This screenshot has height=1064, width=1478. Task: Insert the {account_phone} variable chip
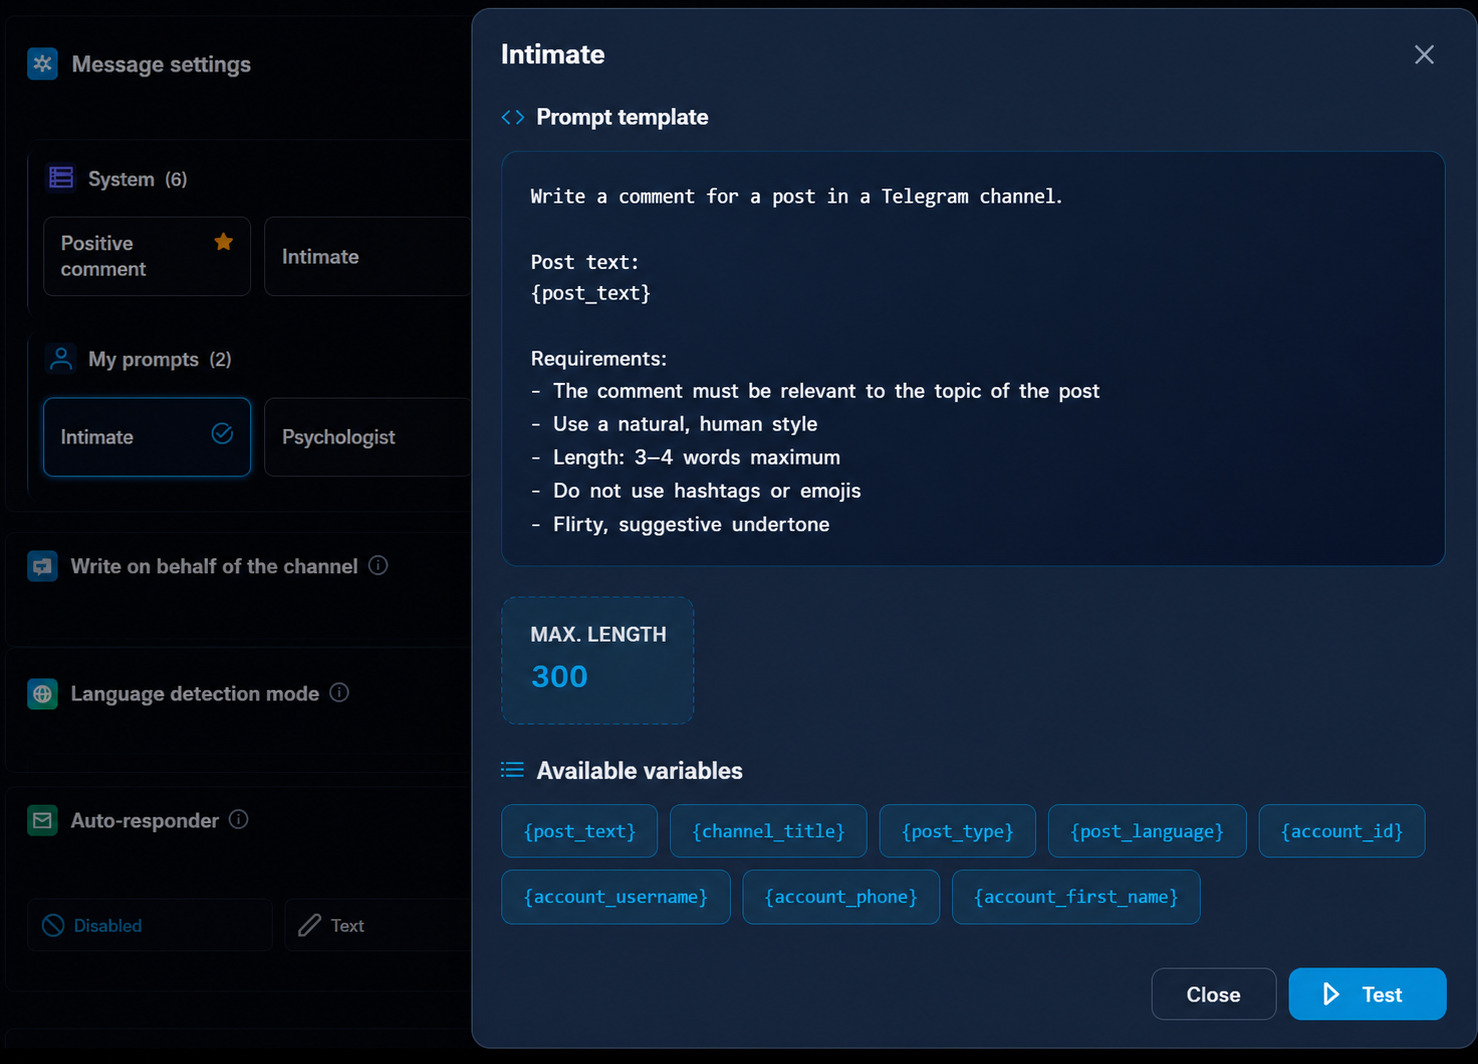point(841,897)
